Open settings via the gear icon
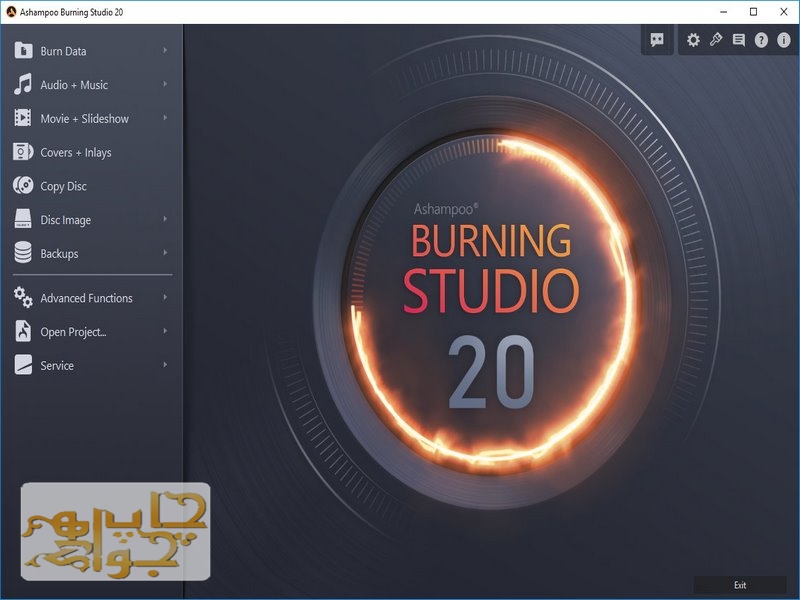The width and height of the screenshot is (800, 600). click(x=693, y=40)
